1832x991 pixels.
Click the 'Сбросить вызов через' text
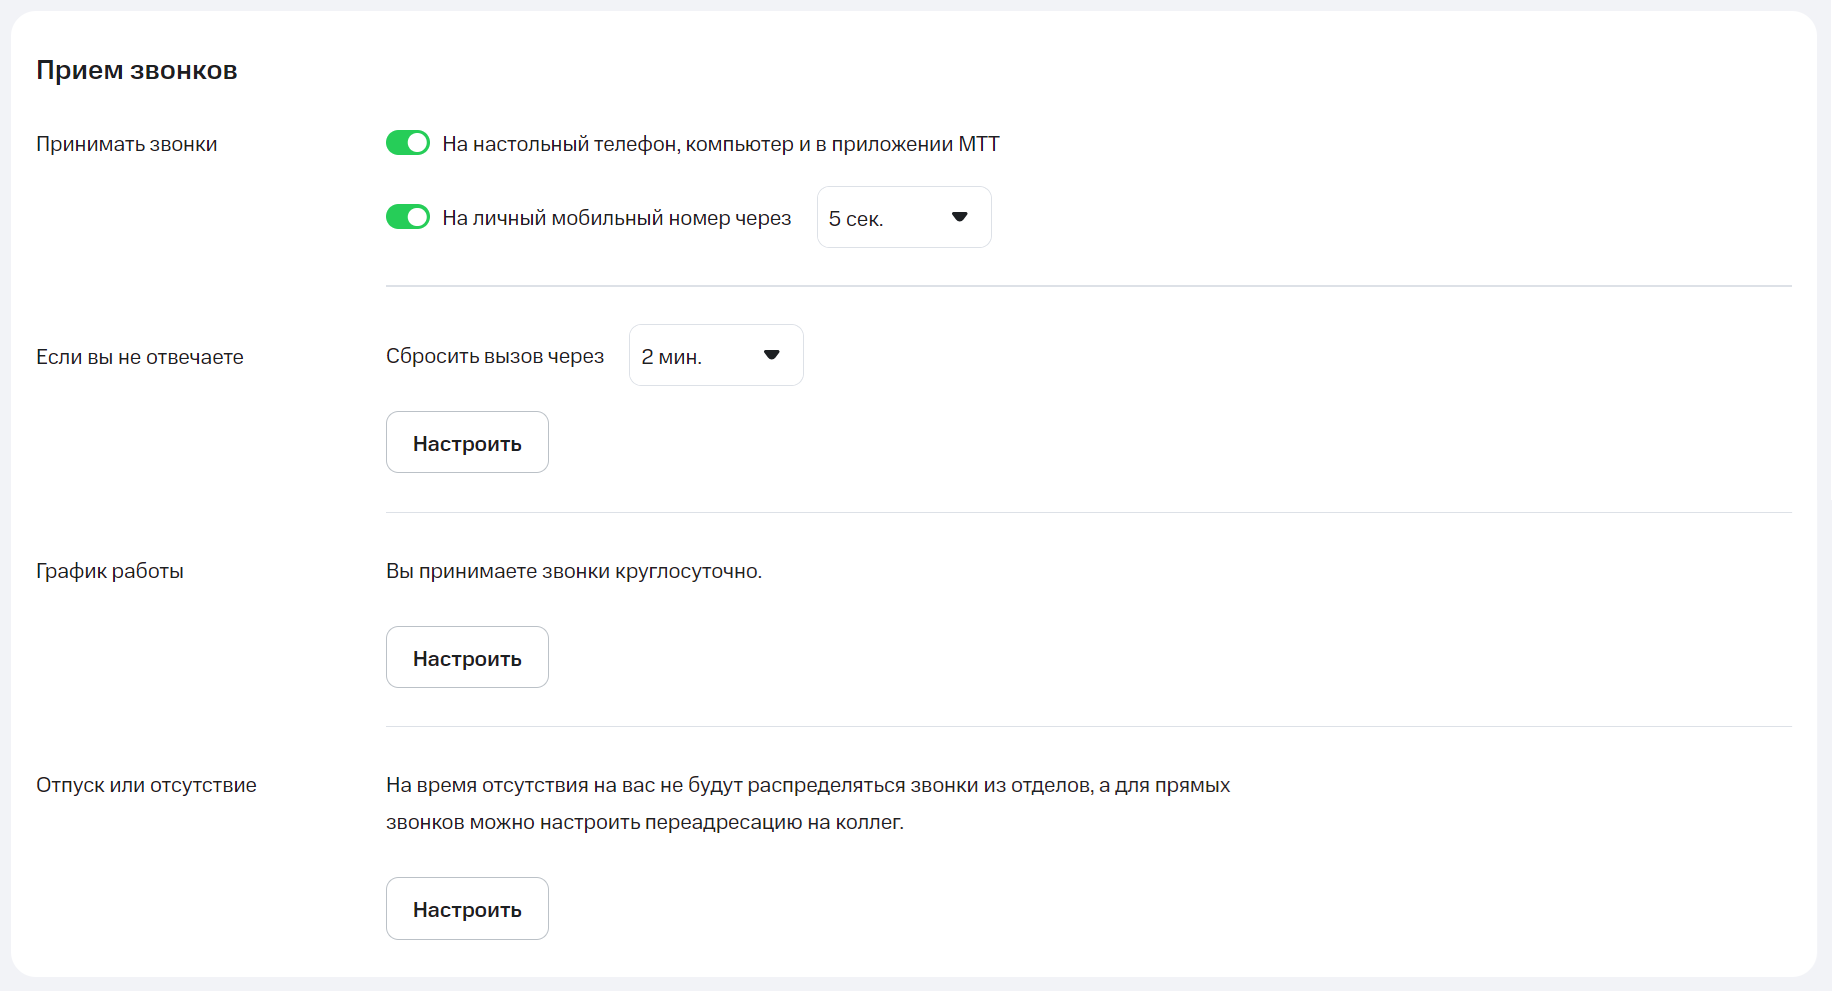tap(495, 356)
